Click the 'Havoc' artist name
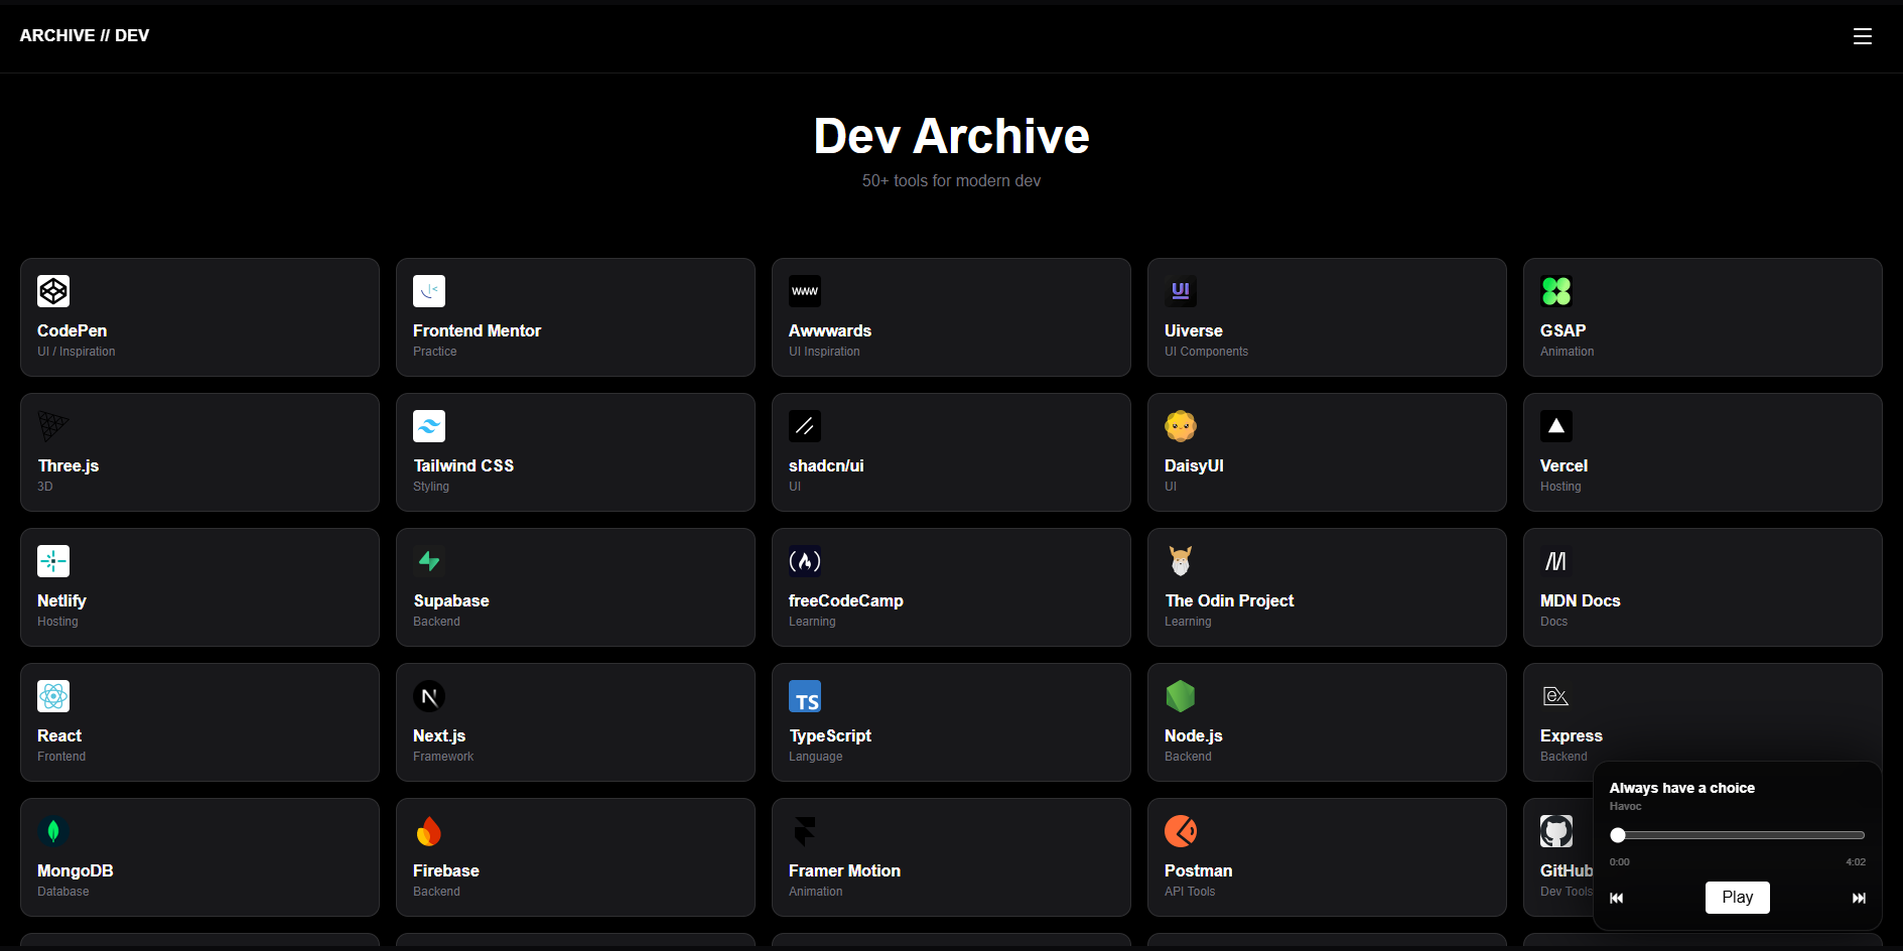 1625,806
